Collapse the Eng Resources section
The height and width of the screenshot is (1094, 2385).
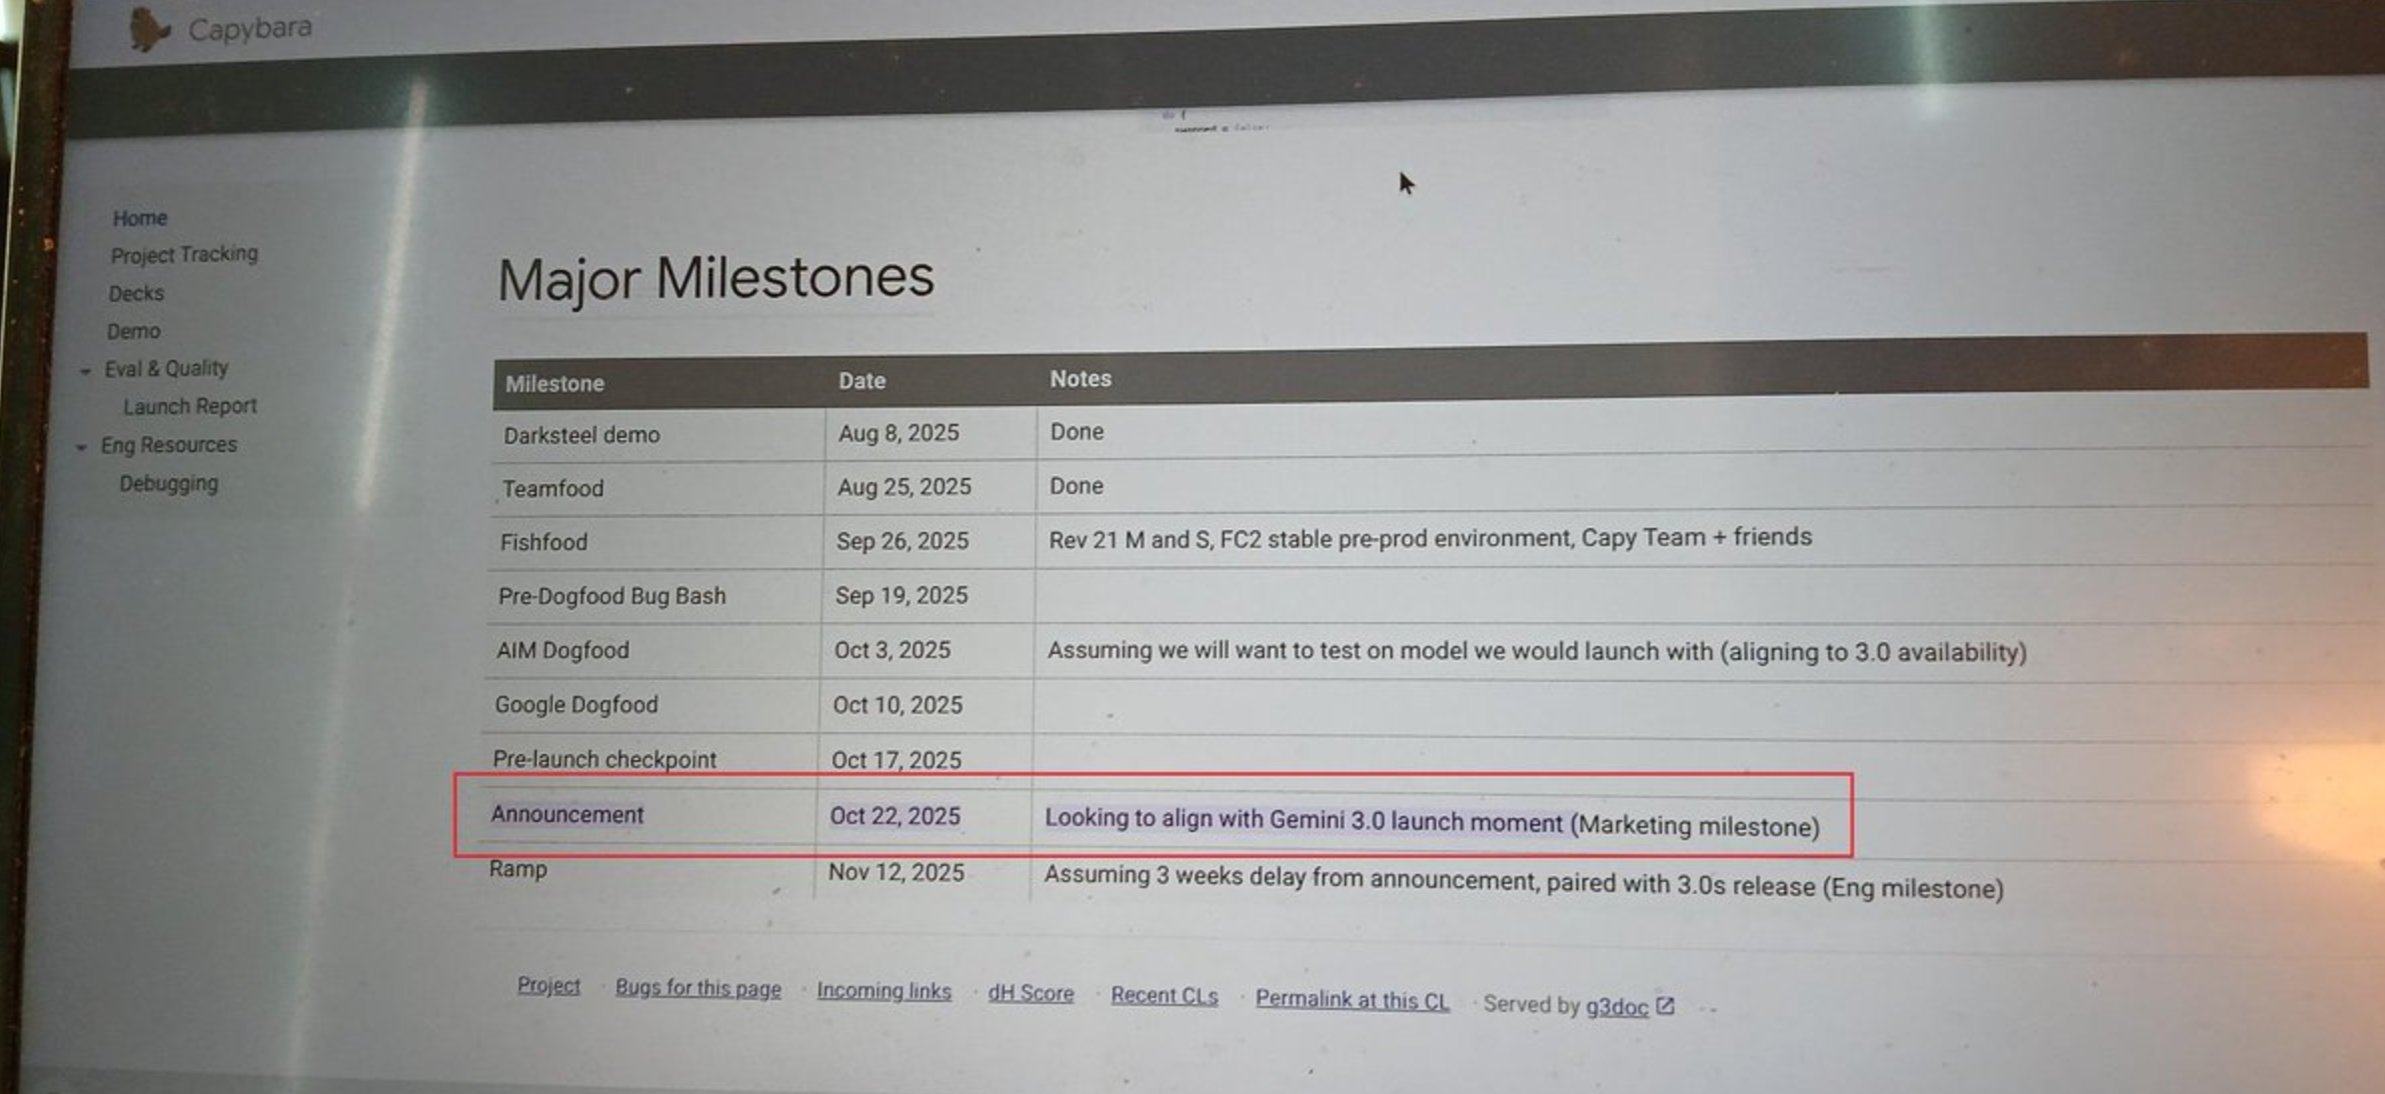[x=82, y=447]
